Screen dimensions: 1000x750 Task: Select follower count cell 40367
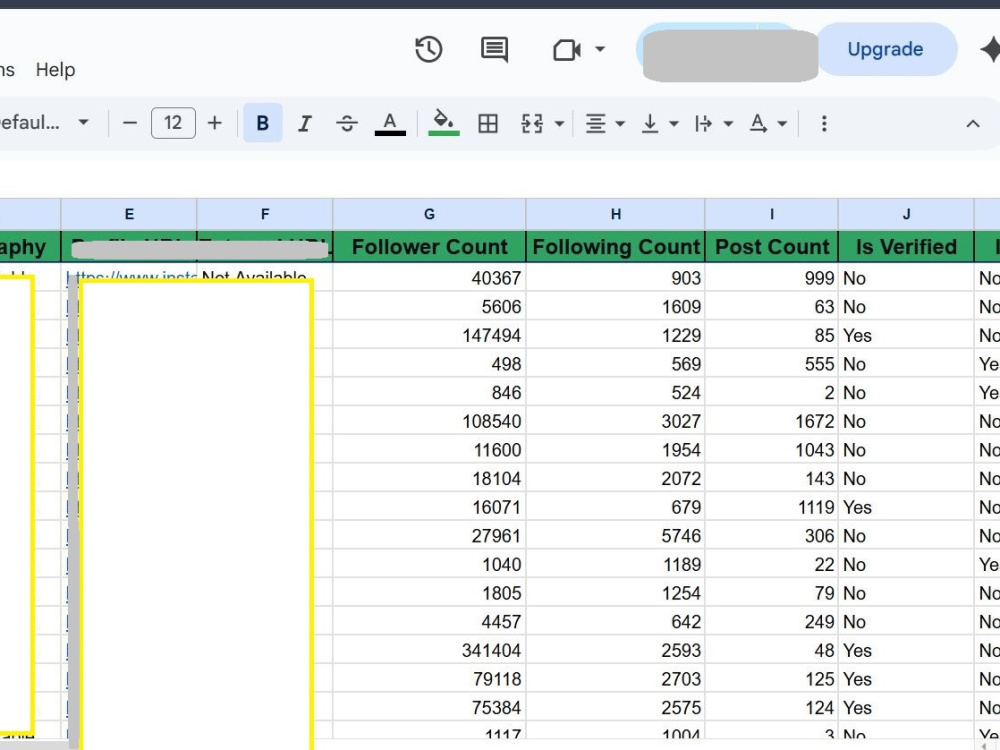tap(429, 278)
